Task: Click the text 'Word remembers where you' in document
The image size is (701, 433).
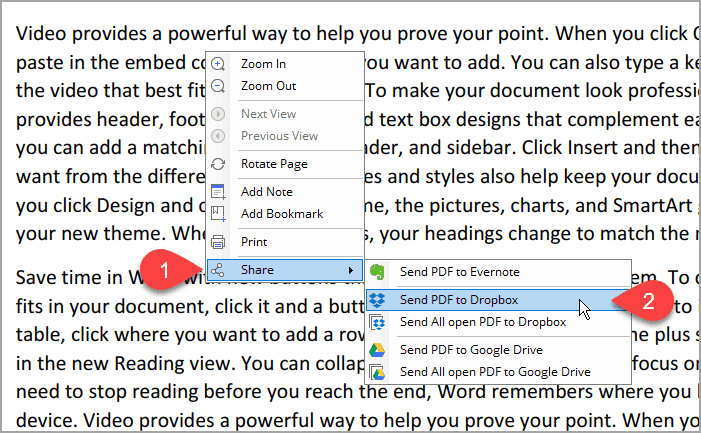Action: (x=563, y=392)
